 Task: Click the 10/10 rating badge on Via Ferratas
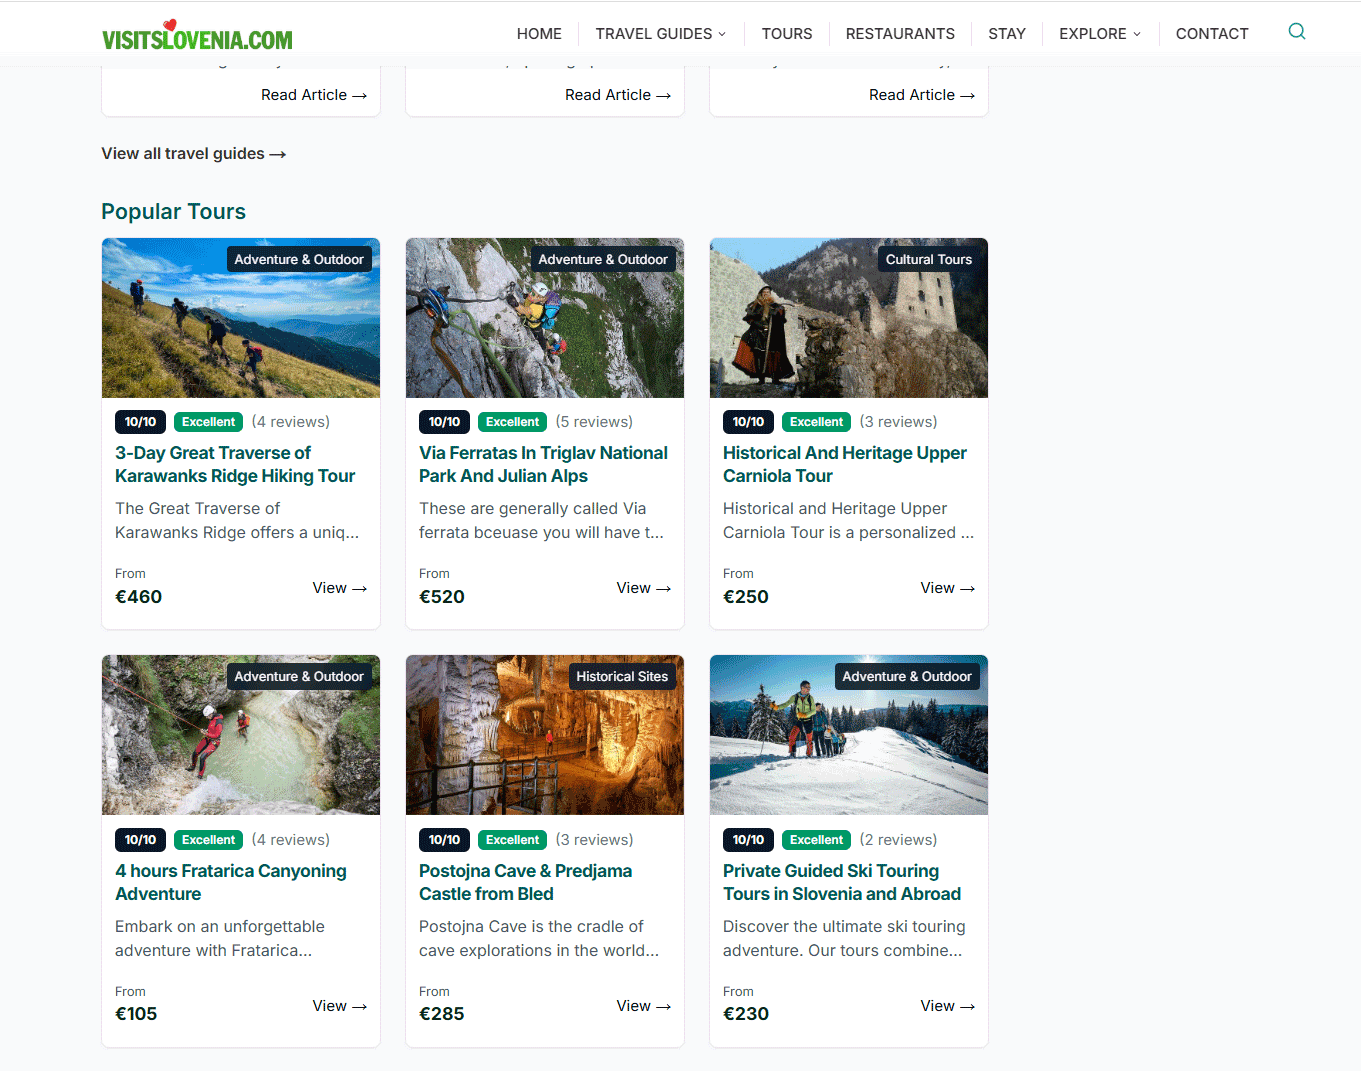[x=444, y=421]
